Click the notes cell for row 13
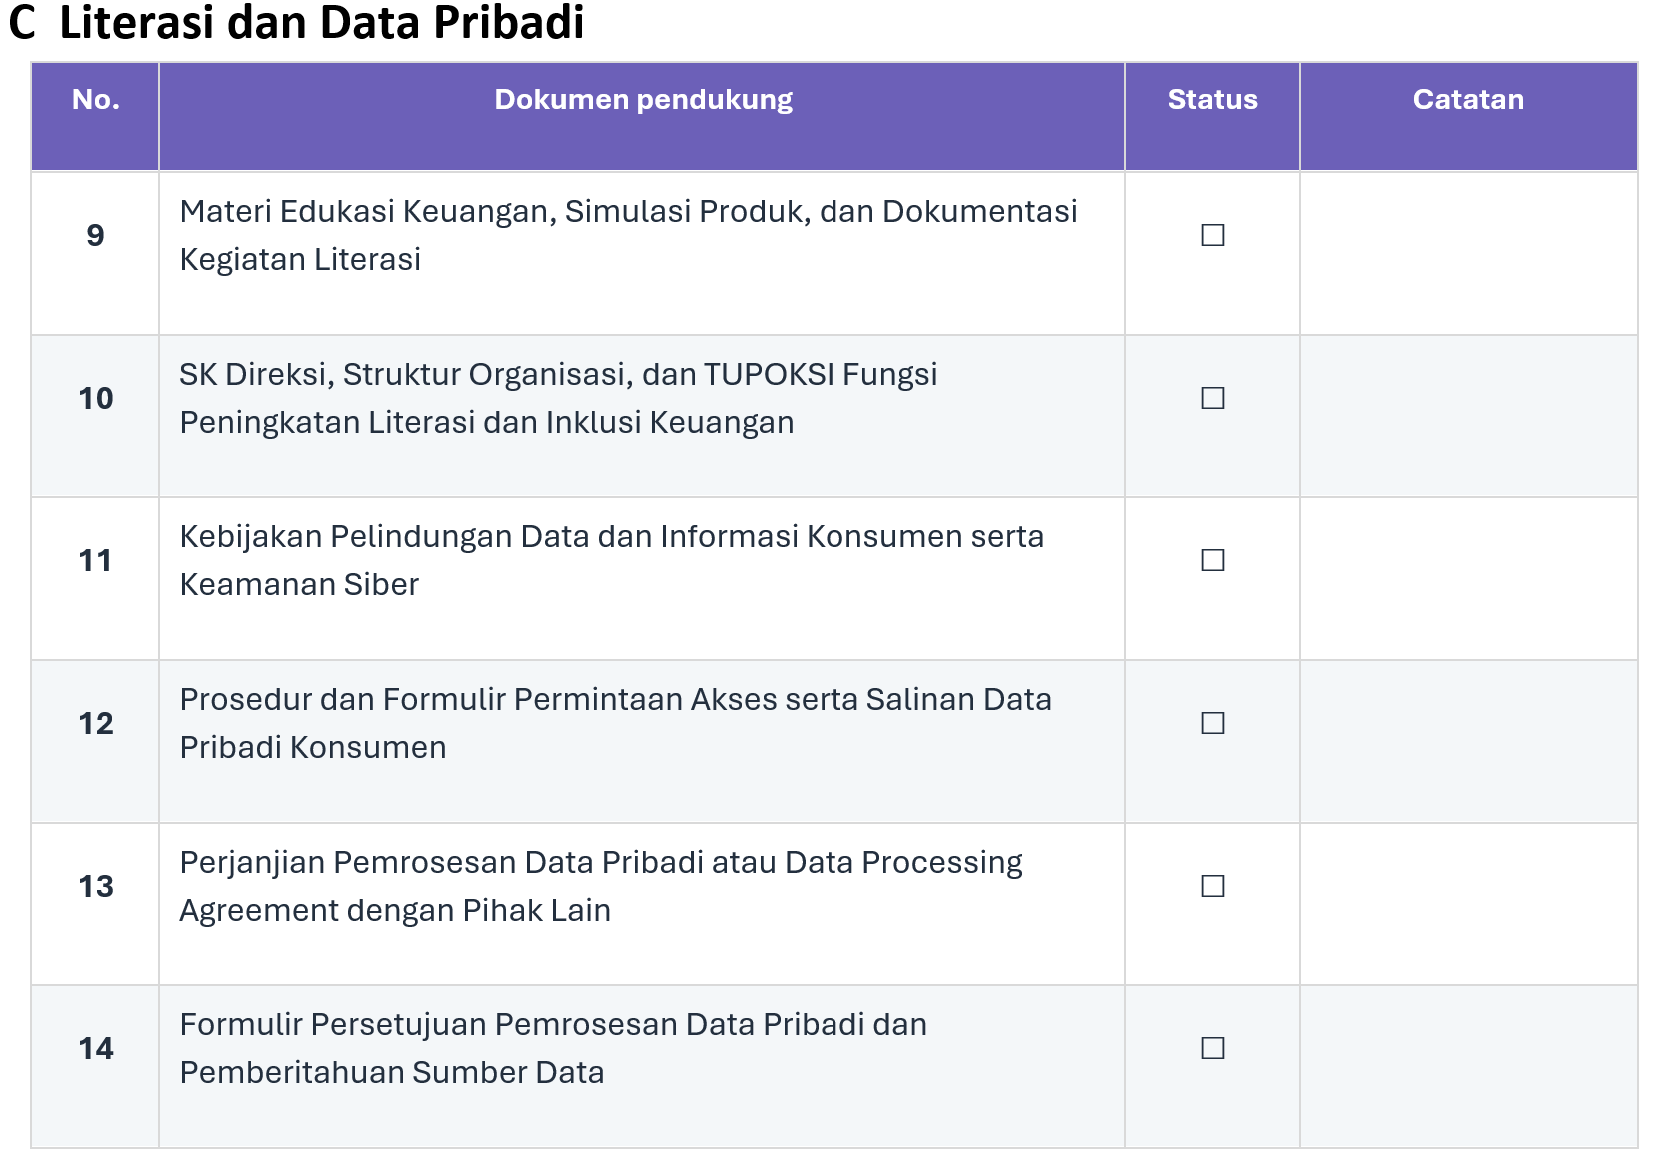The width and height of the screenshot is (1671, 1176). [x=1468, y=904]
